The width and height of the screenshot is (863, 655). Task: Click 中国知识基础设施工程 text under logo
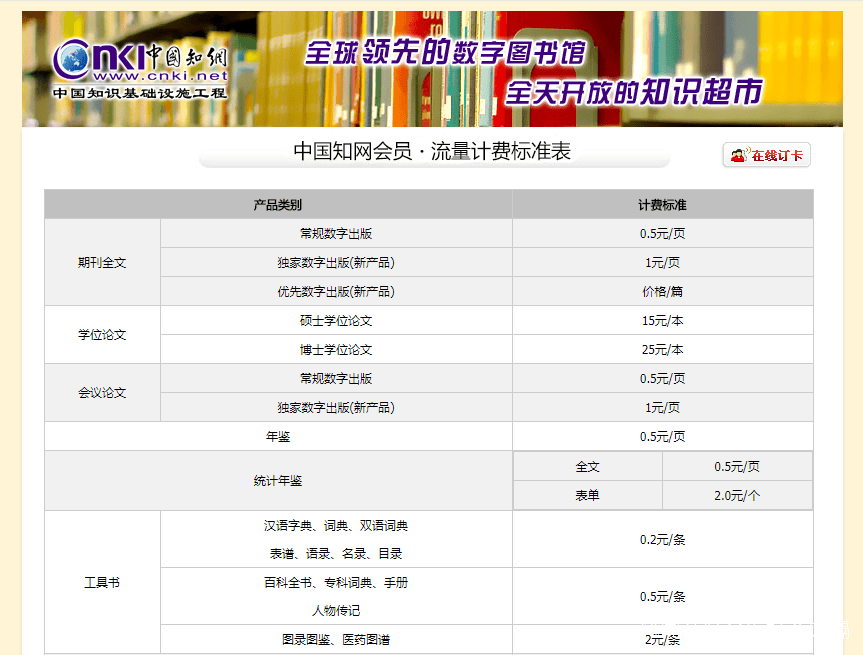click(140, 93)
